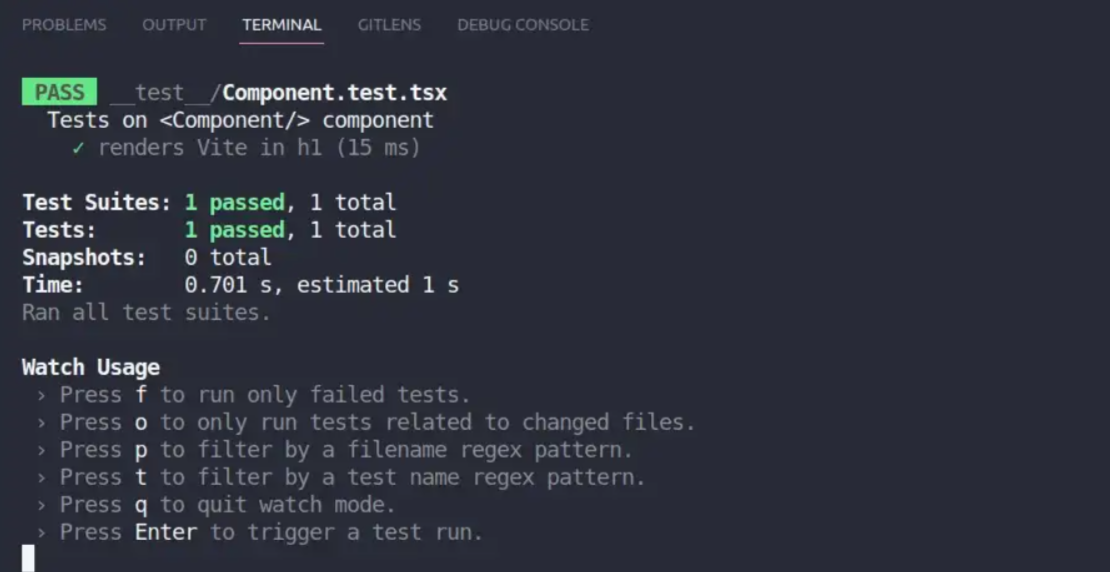
Task: Click the 'Tests on <Component/> component' line
Action: 241,120
